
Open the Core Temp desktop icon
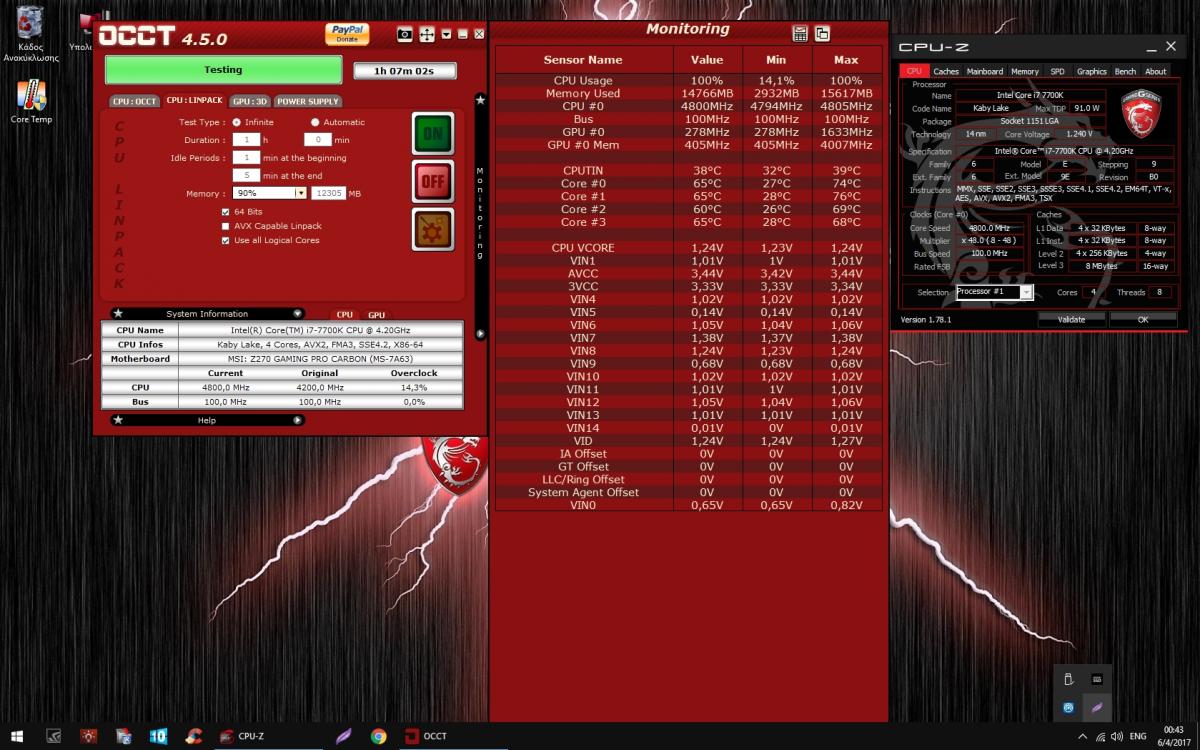tap(31, 101)
